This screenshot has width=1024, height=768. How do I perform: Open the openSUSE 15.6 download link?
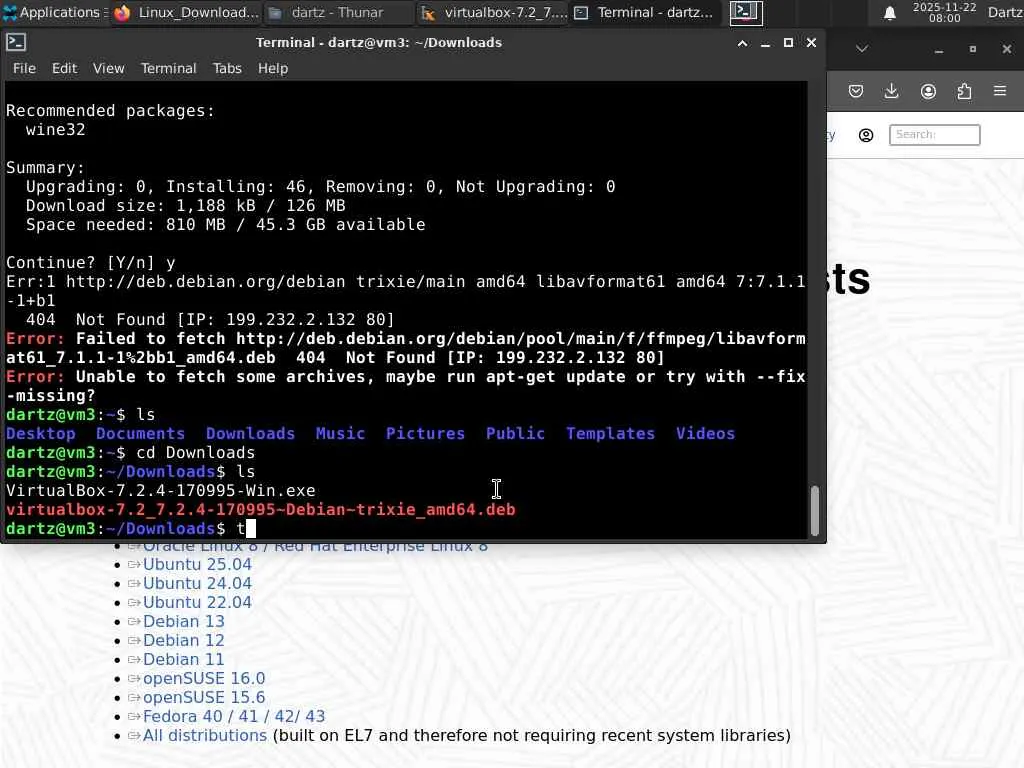(204, 697)
